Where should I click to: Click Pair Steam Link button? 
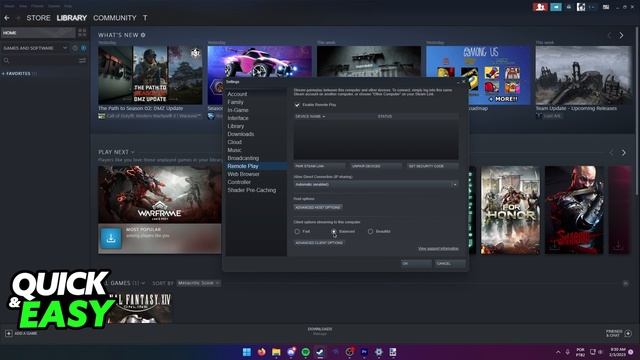click(319, 166)
